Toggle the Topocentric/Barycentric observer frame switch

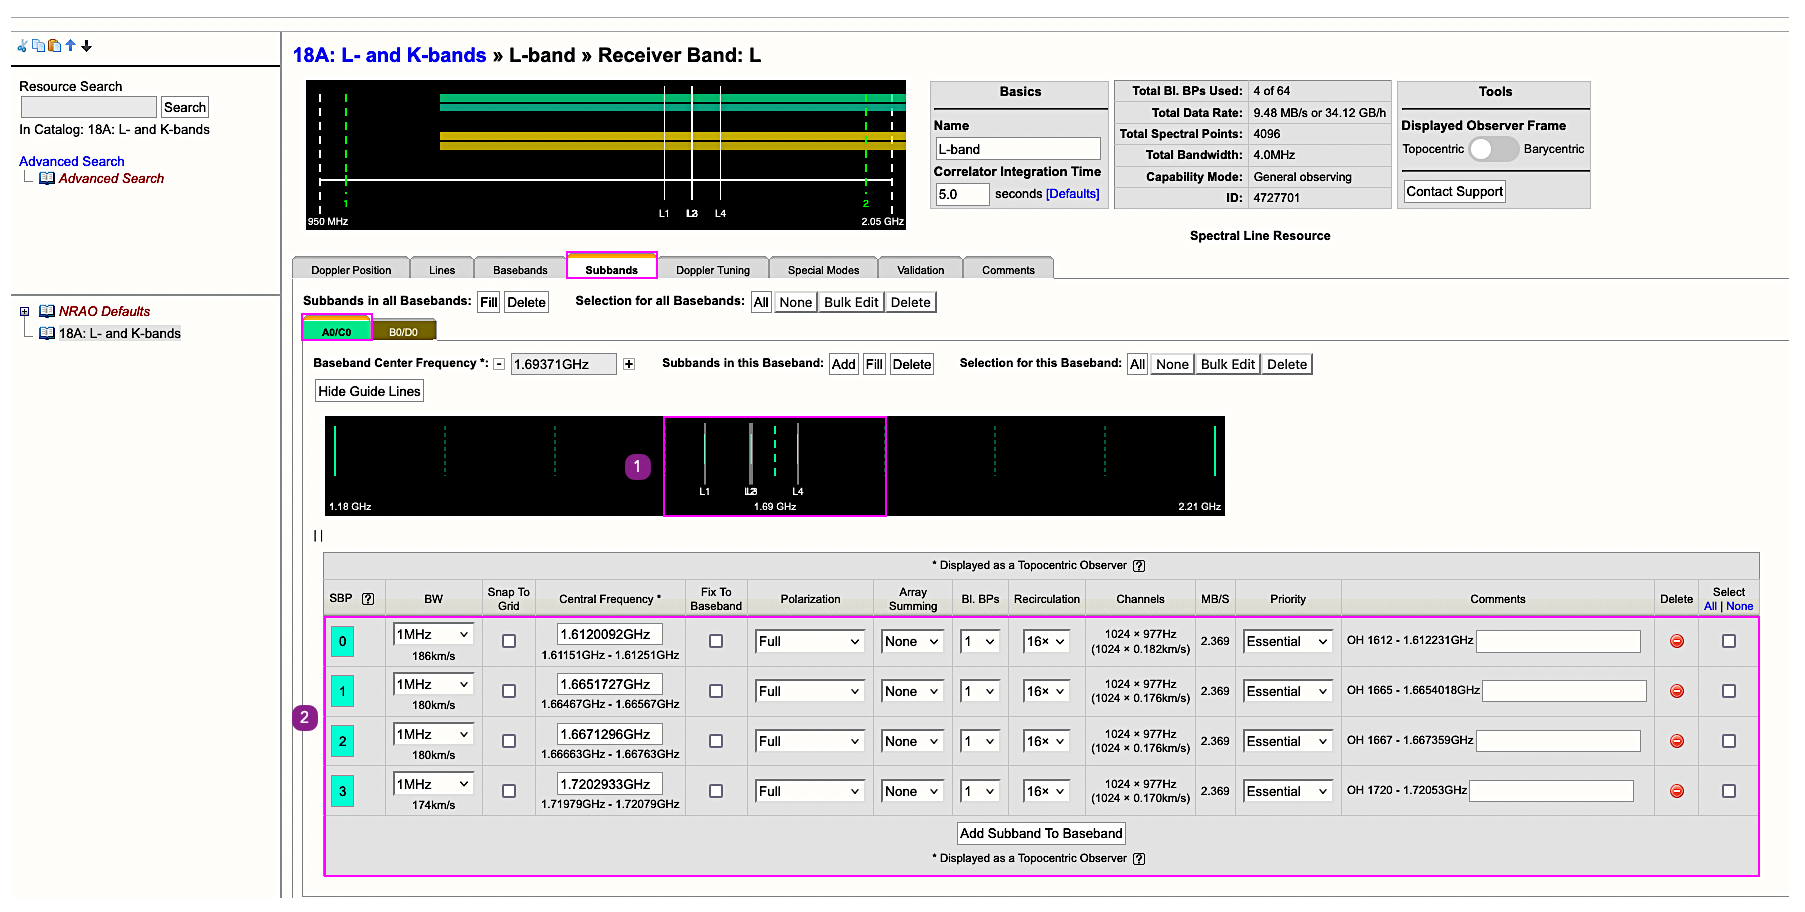1493,149
